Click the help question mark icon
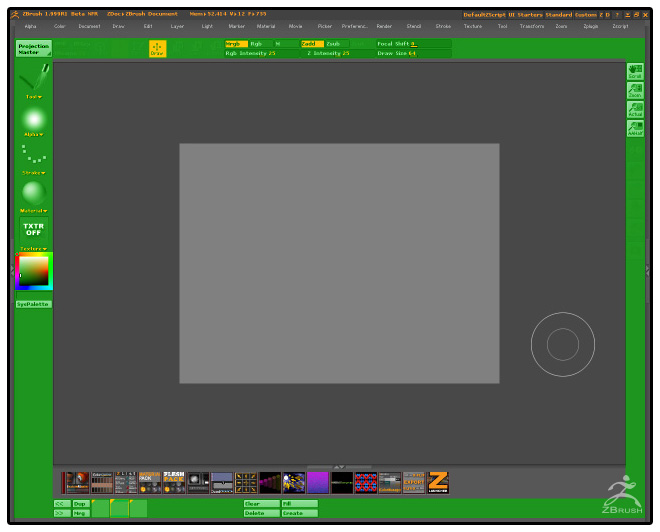This screenshot has height=532, width=660. point(617,15)
